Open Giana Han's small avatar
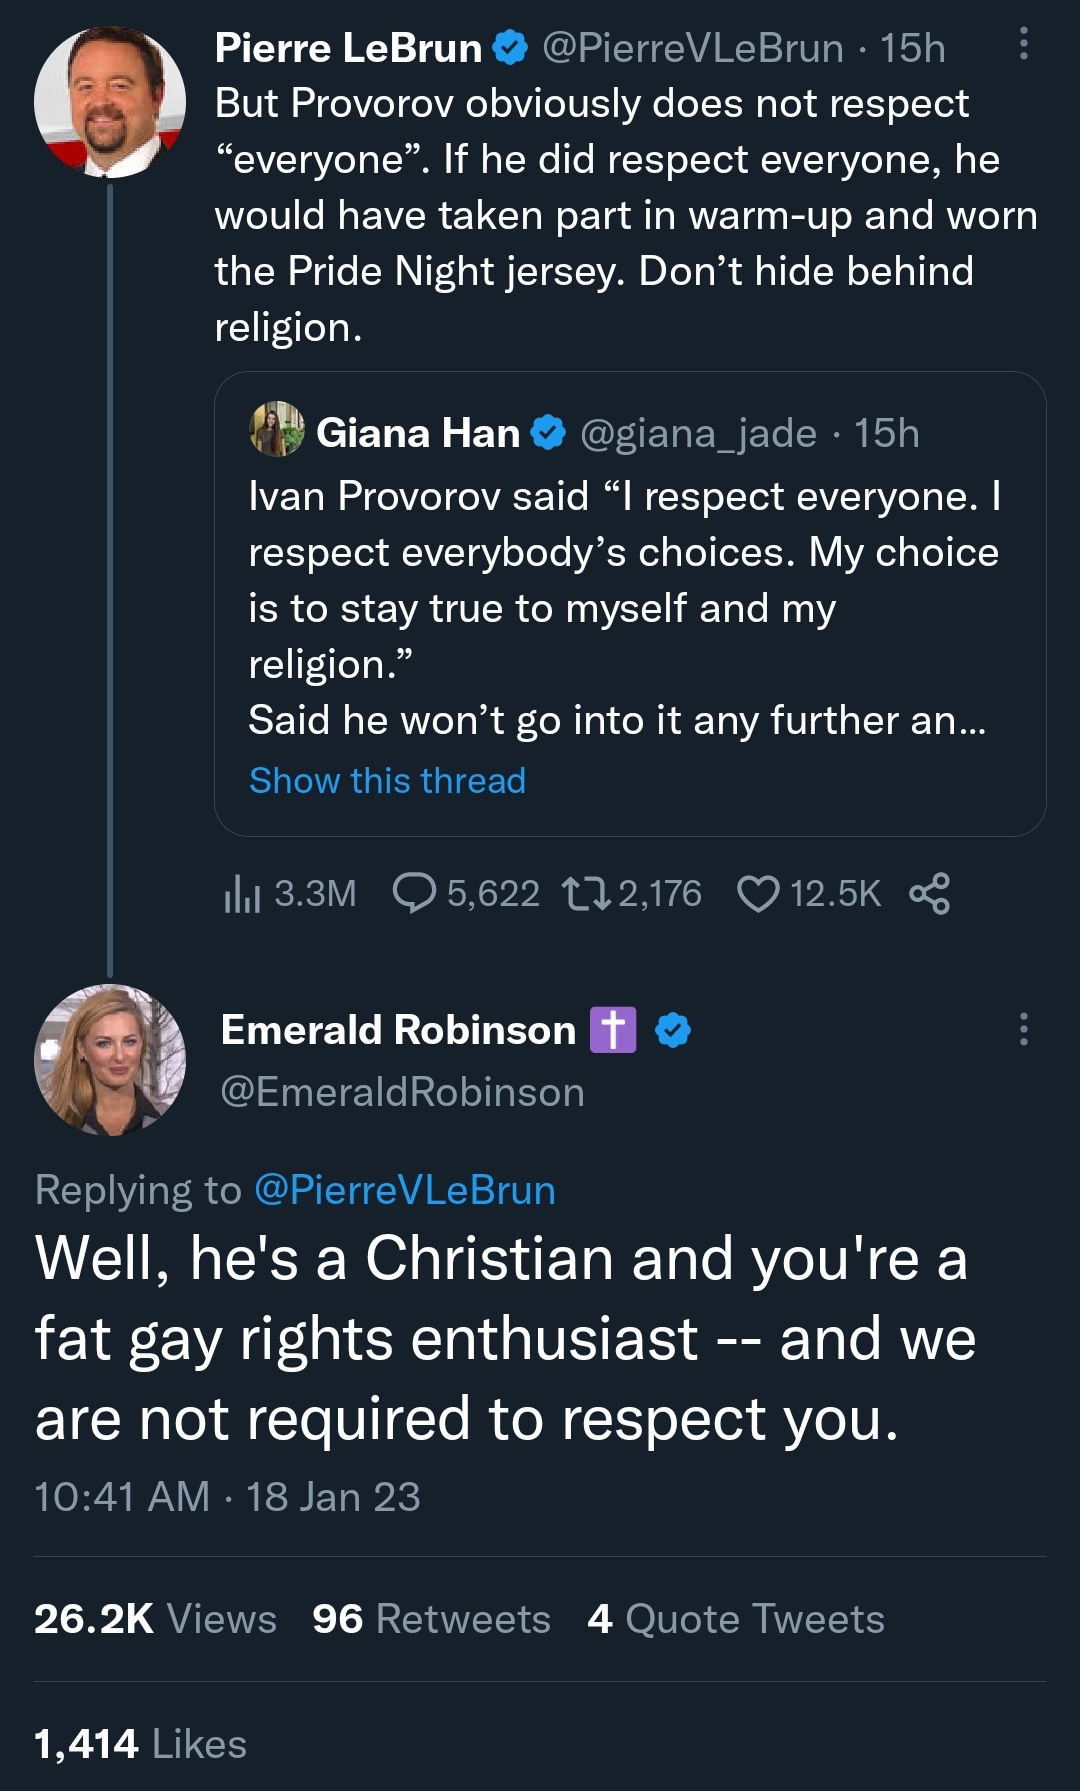 [x=277, y=430]
